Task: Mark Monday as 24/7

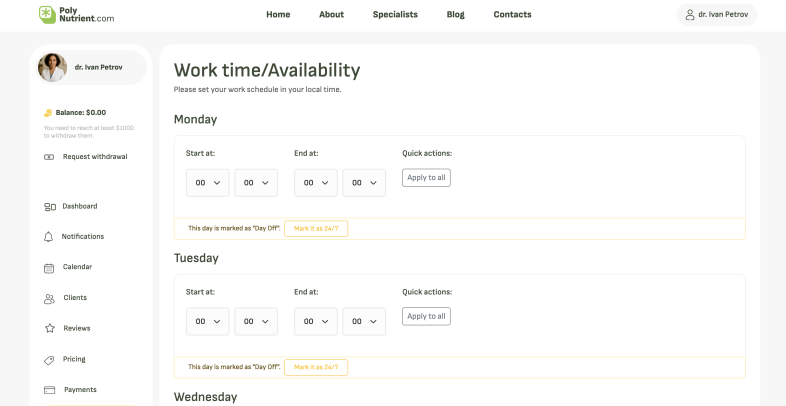Action: 316,229
